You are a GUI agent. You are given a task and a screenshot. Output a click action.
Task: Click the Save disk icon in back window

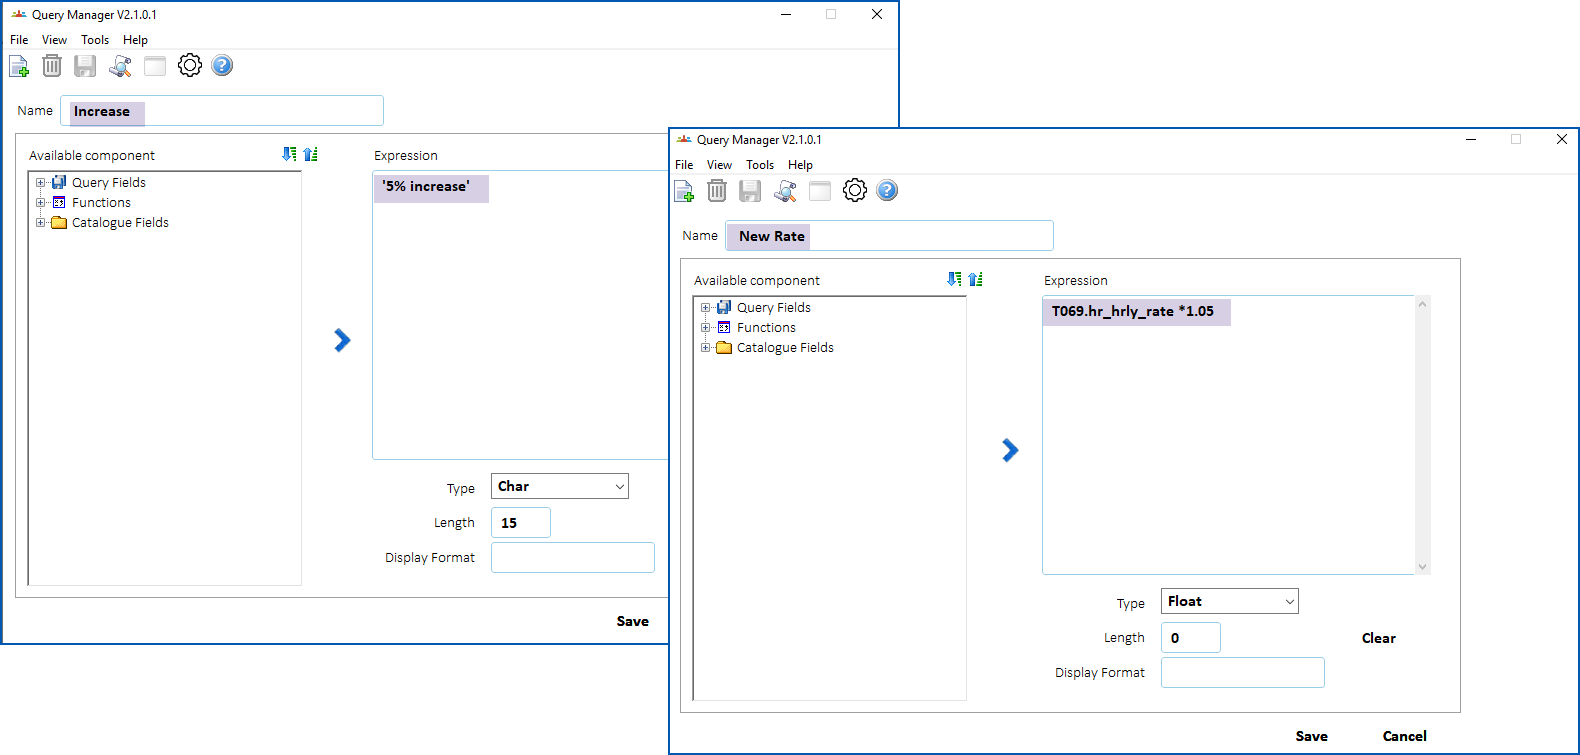tap(85, 66)
